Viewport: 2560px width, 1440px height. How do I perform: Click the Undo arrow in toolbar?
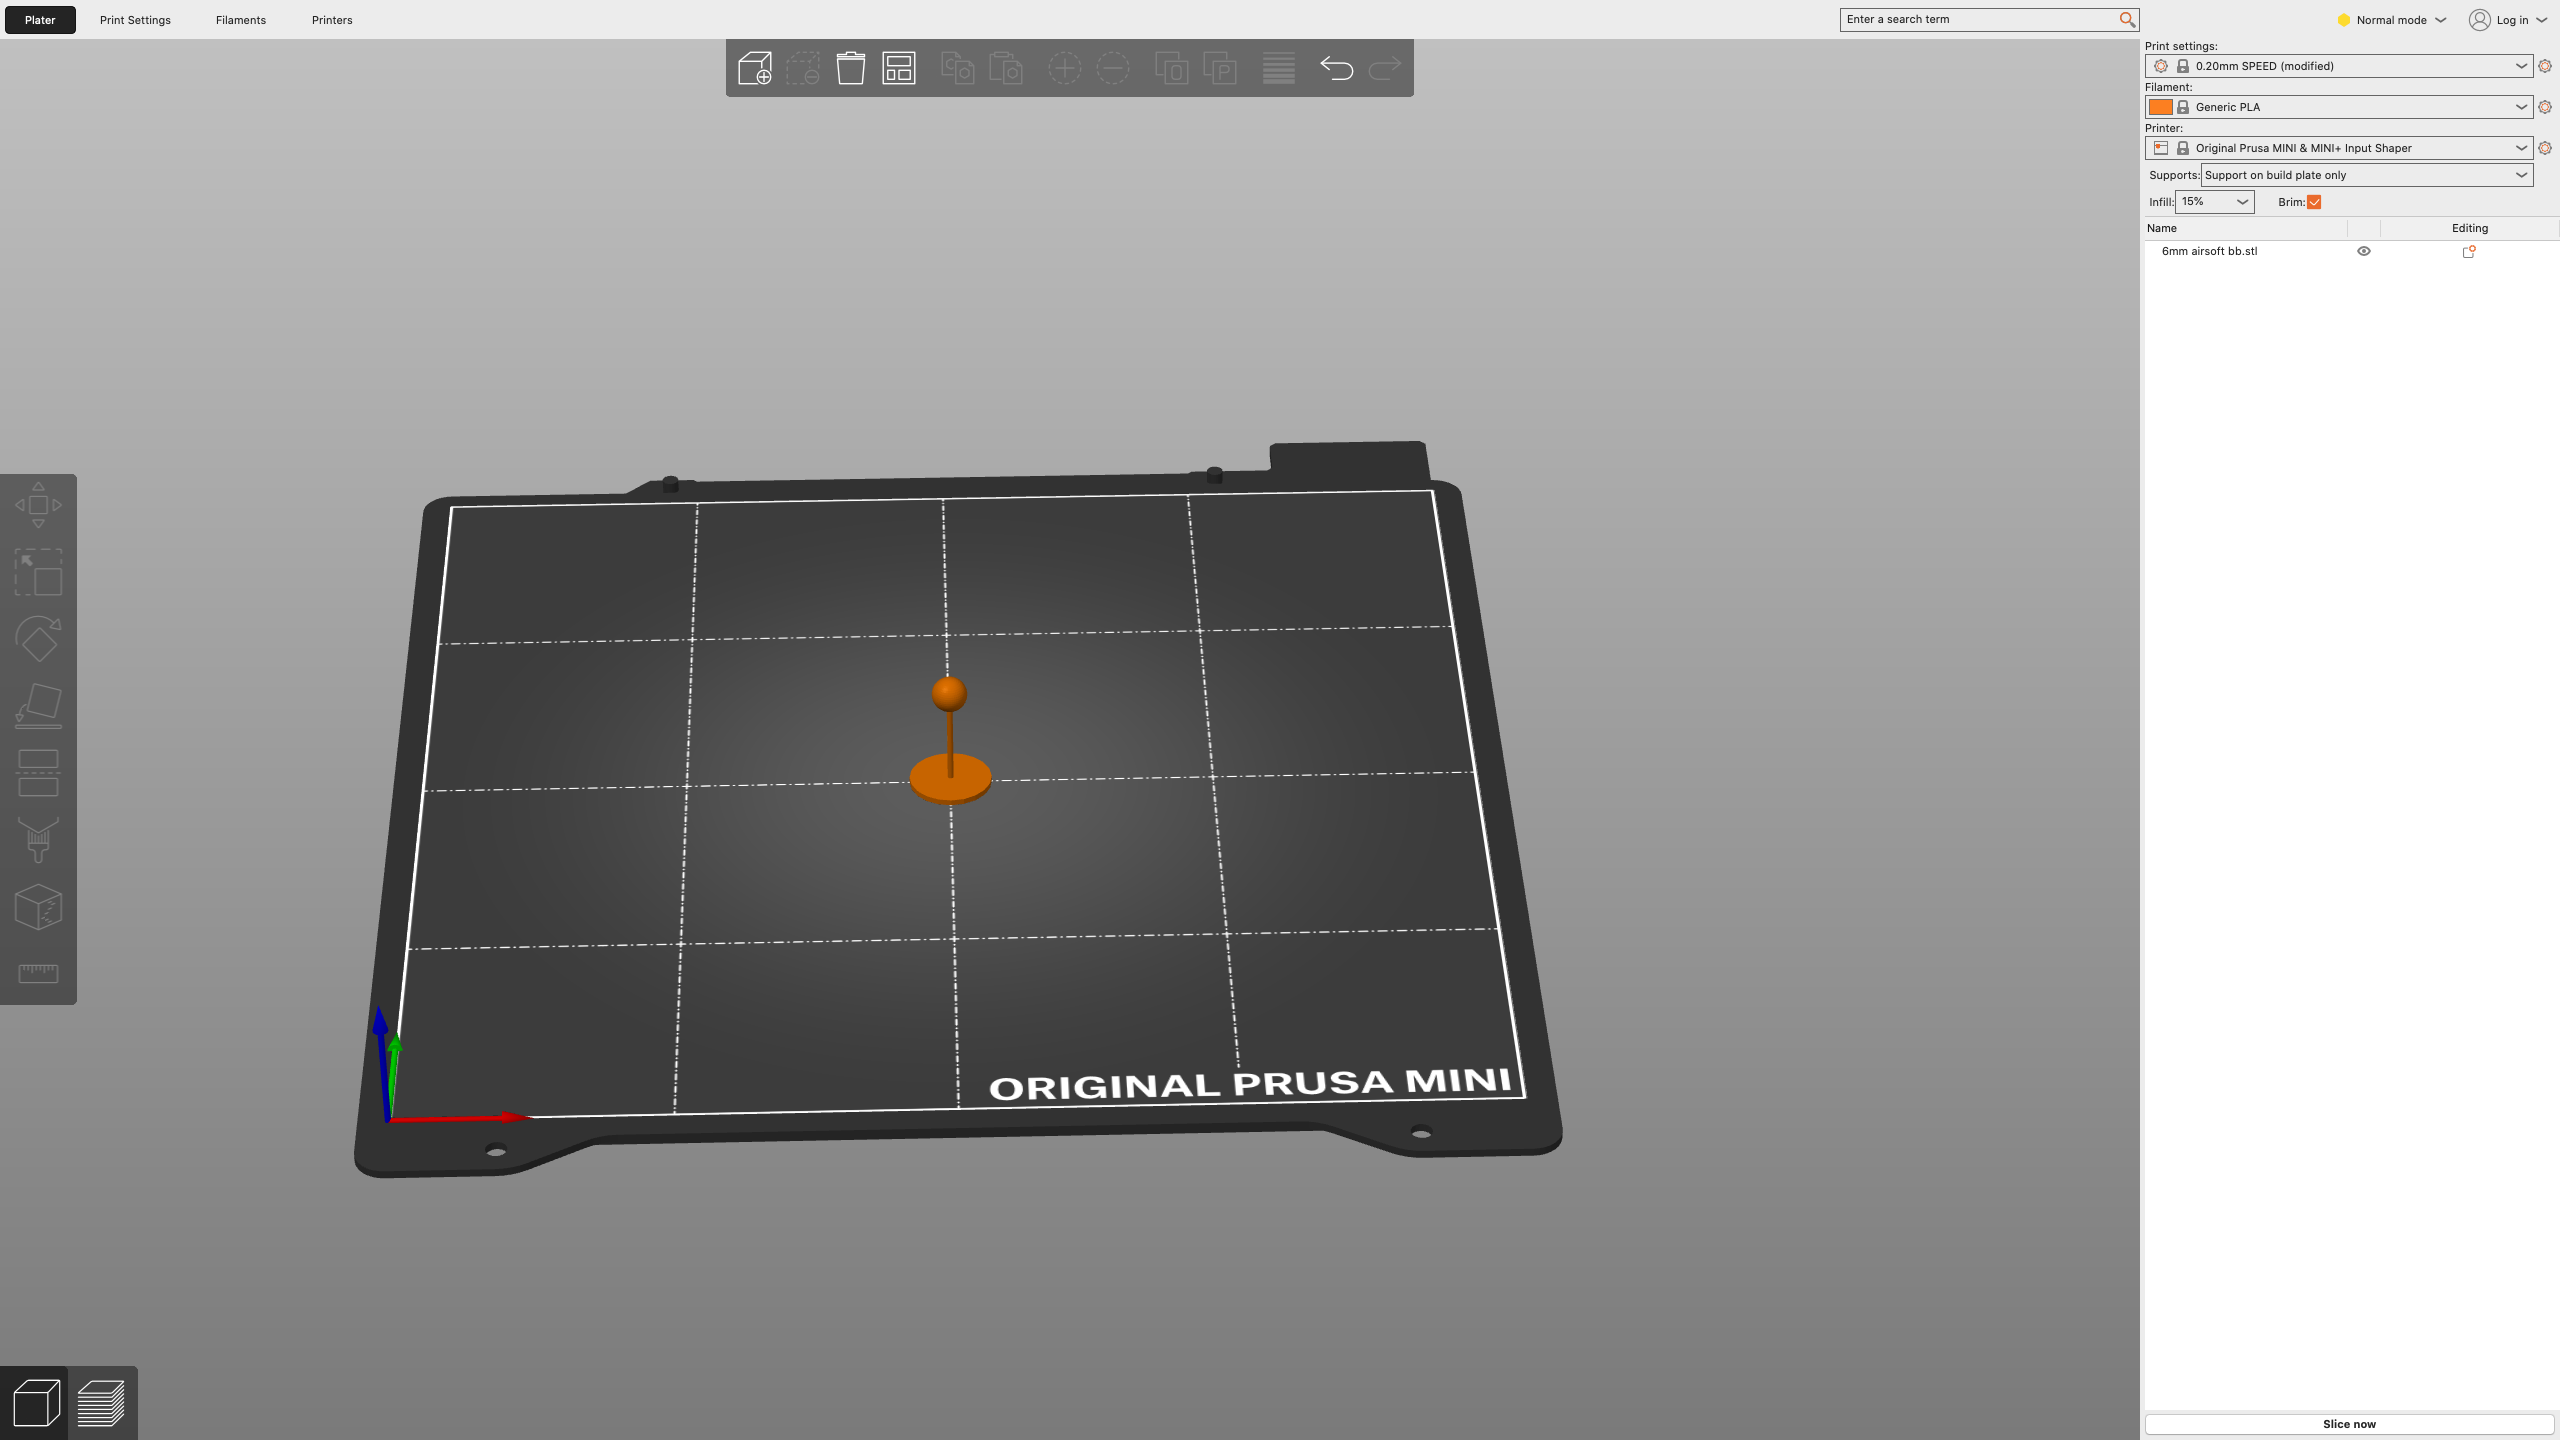(x=1336, y=68)
